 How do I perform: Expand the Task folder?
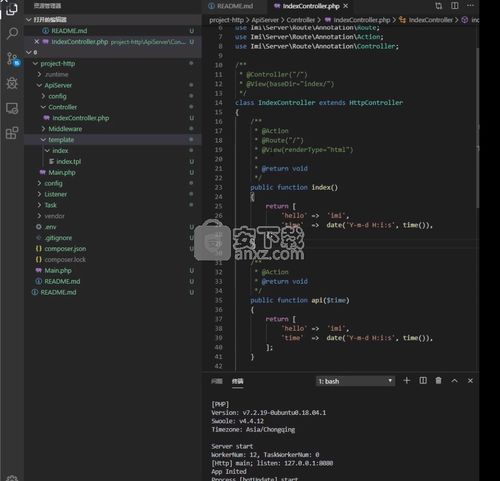pos(113,205)
